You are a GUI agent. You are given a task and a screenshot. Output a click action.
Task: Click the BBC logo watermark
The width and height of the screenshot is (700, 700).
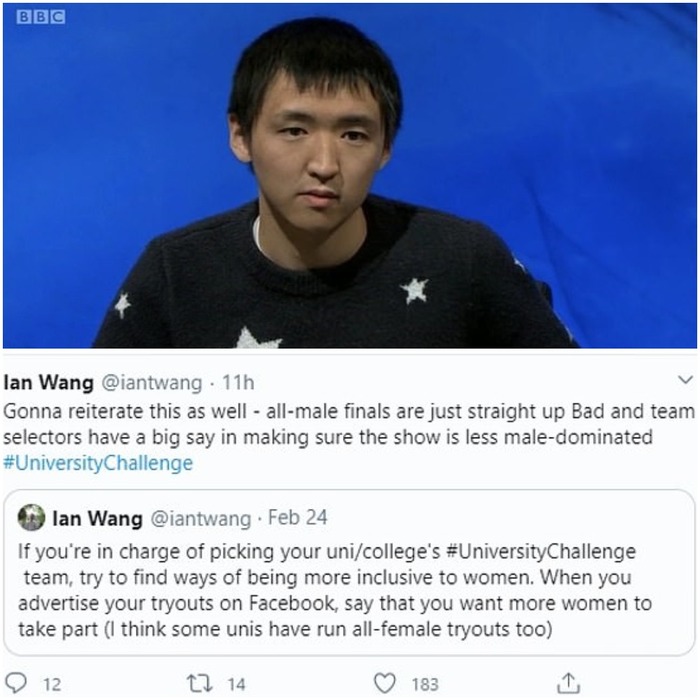41,17
